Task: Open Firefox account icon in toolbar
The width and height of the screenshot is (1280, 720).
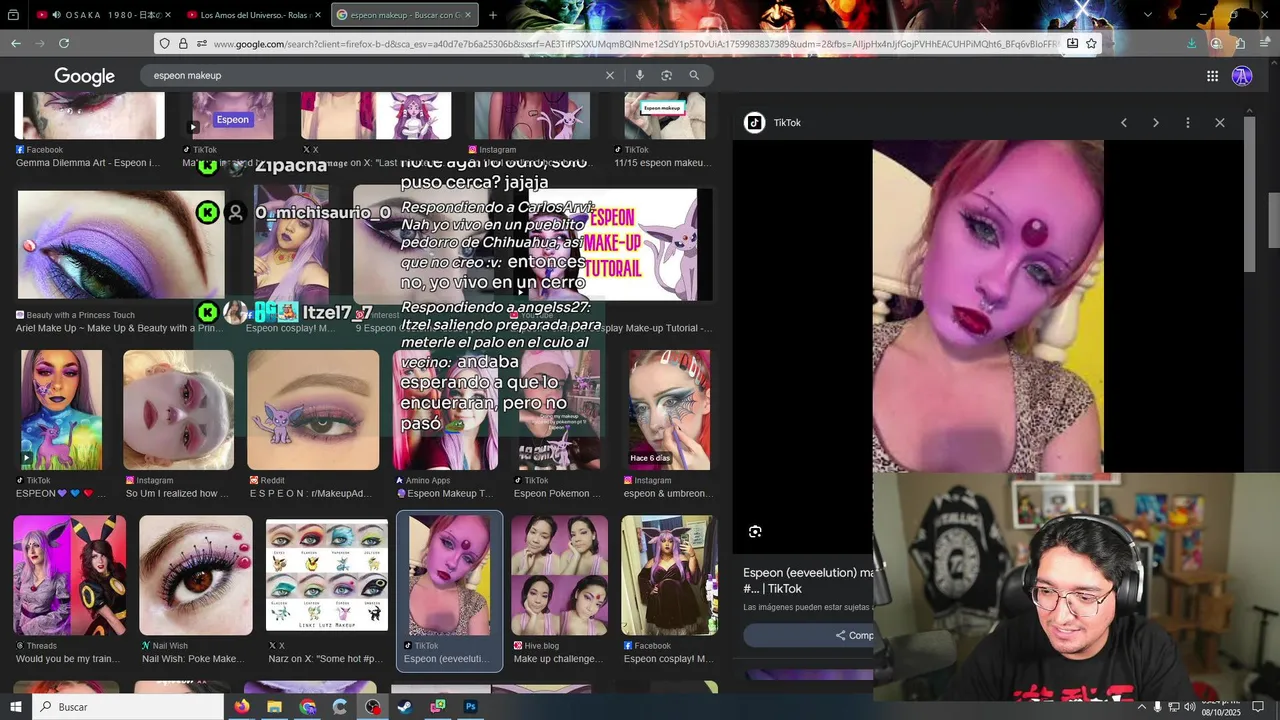Action: tap(1216, 43)
